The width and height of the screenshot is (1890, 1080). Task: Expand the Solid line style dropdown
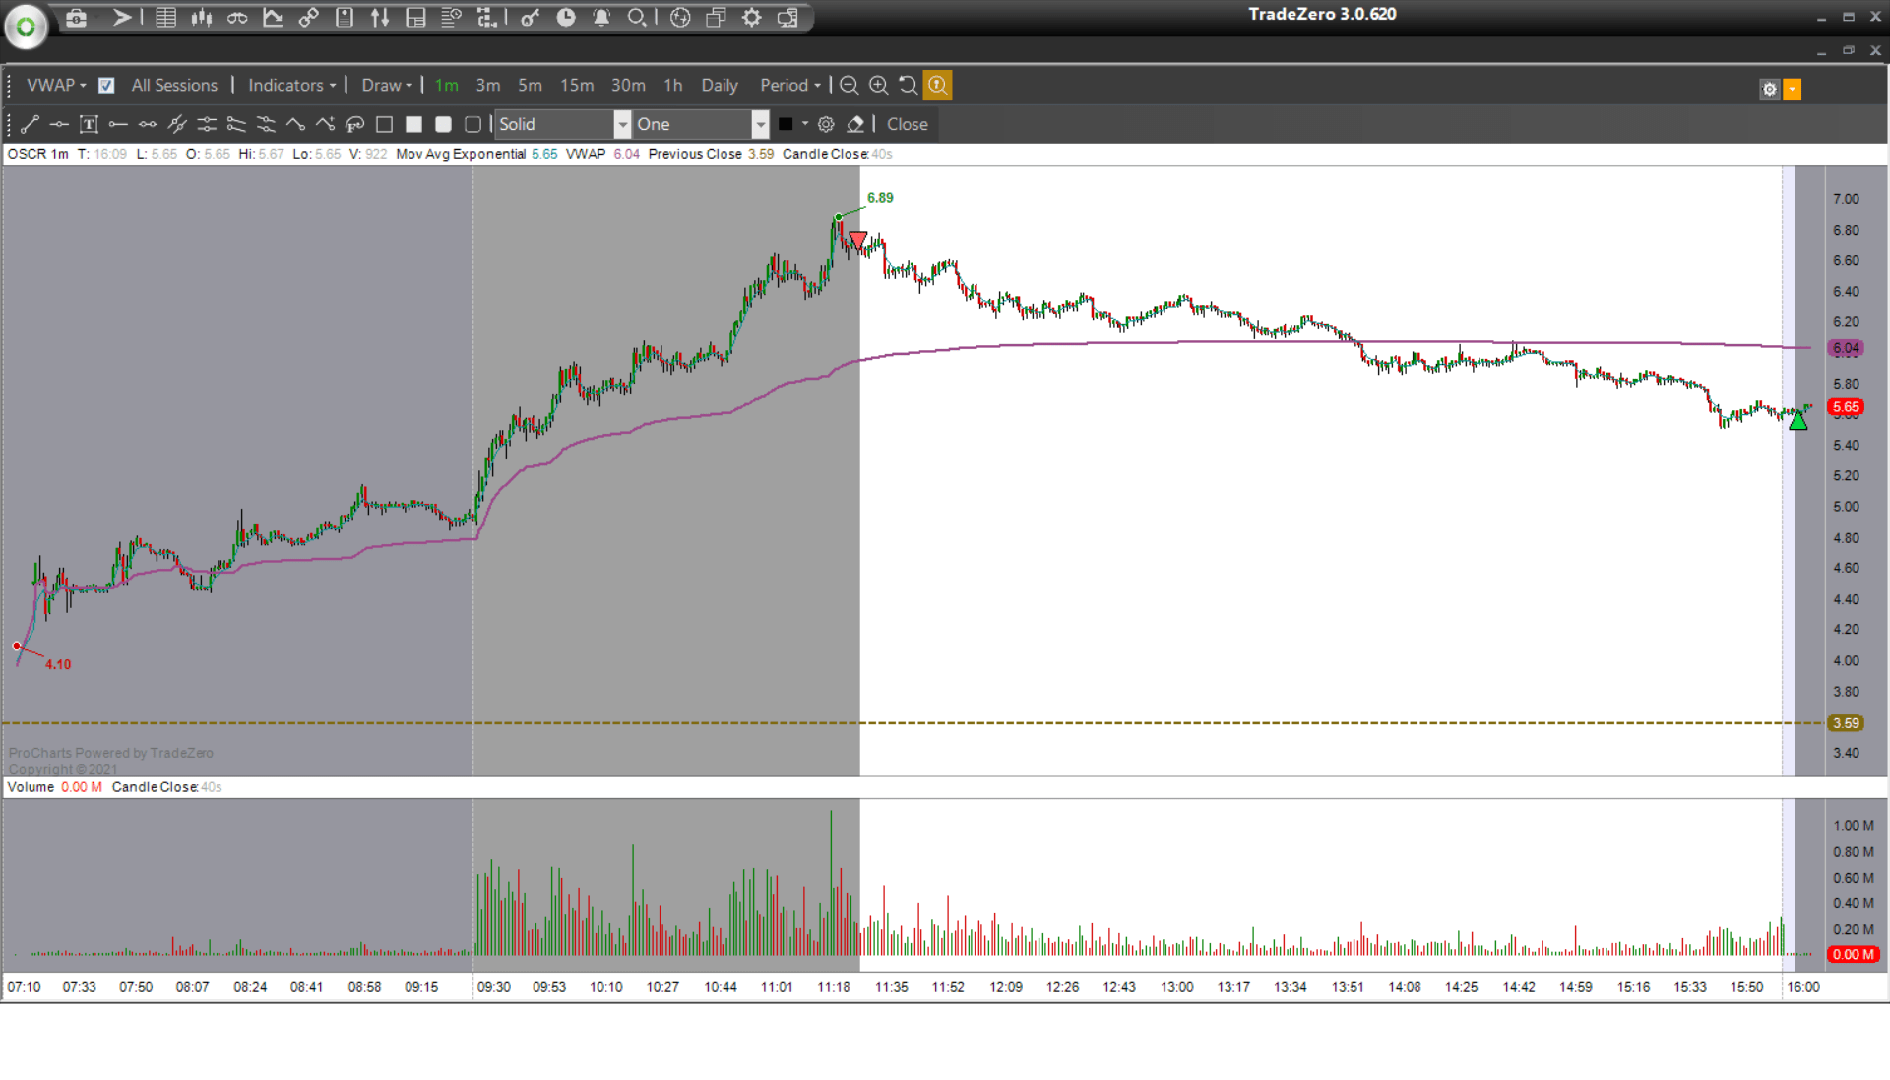[563, 124]
